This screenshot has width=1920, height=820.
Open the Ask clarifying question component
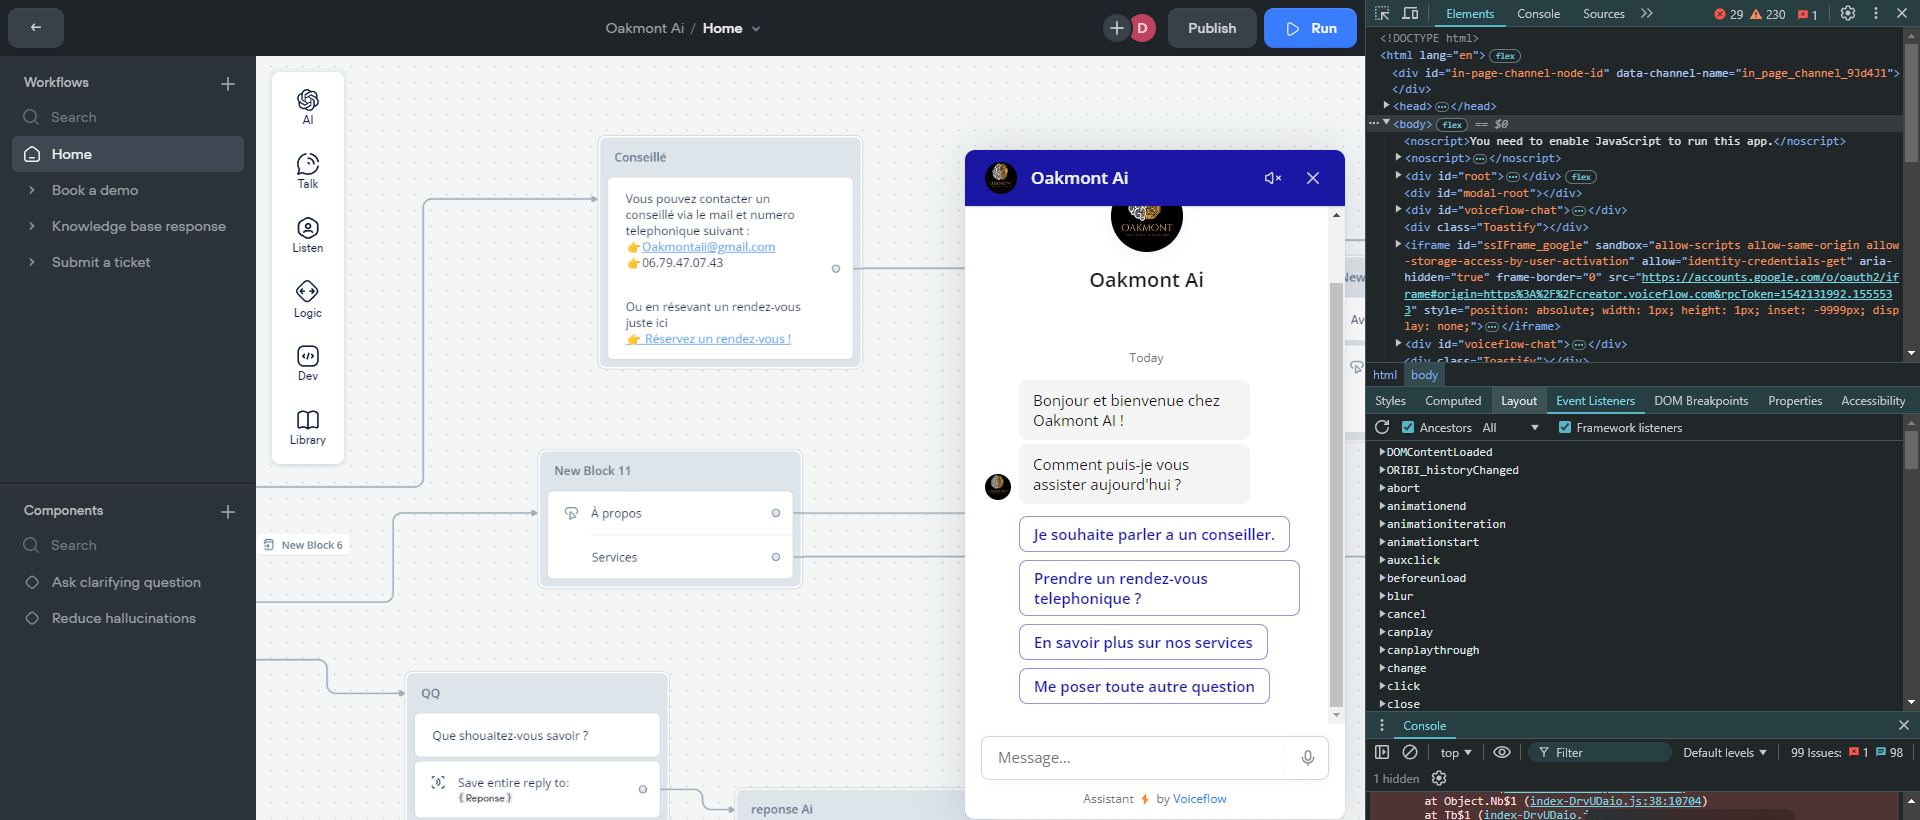pos(128,582)
